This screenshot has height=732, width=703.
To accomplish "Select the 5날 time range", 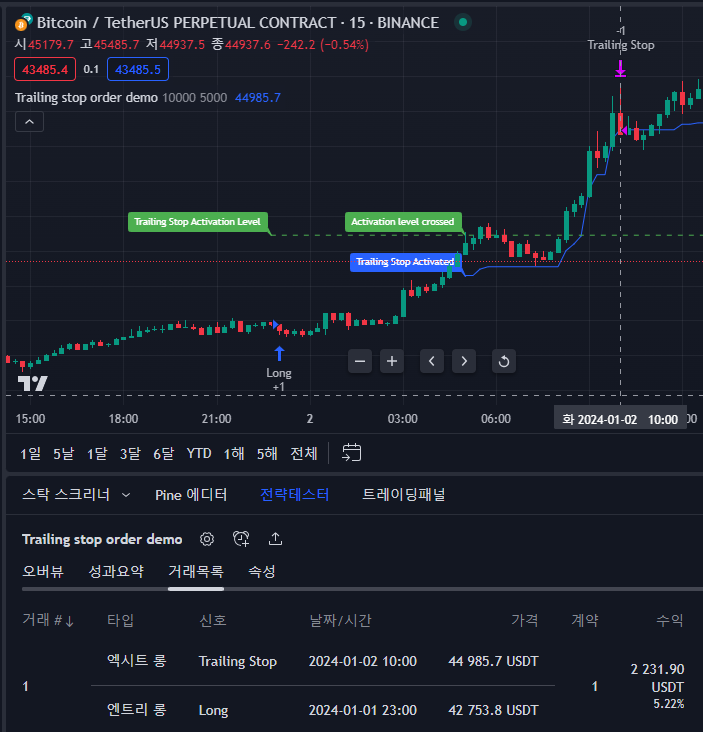I will [x=63, y=453].
